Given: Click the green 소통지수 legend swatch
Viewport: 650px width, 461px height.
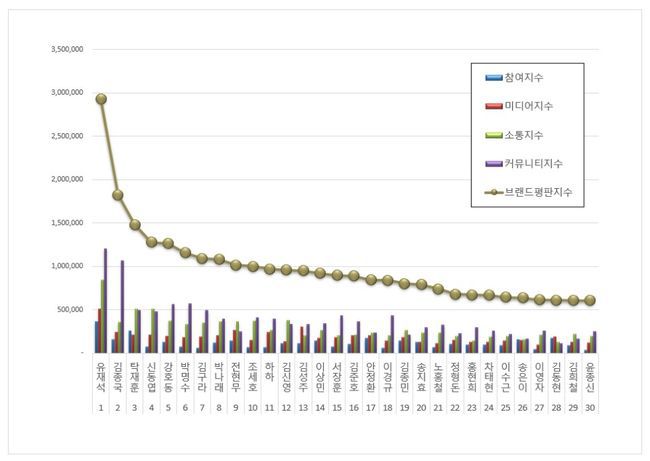Looking at the screenshot, I should (496, 134).
